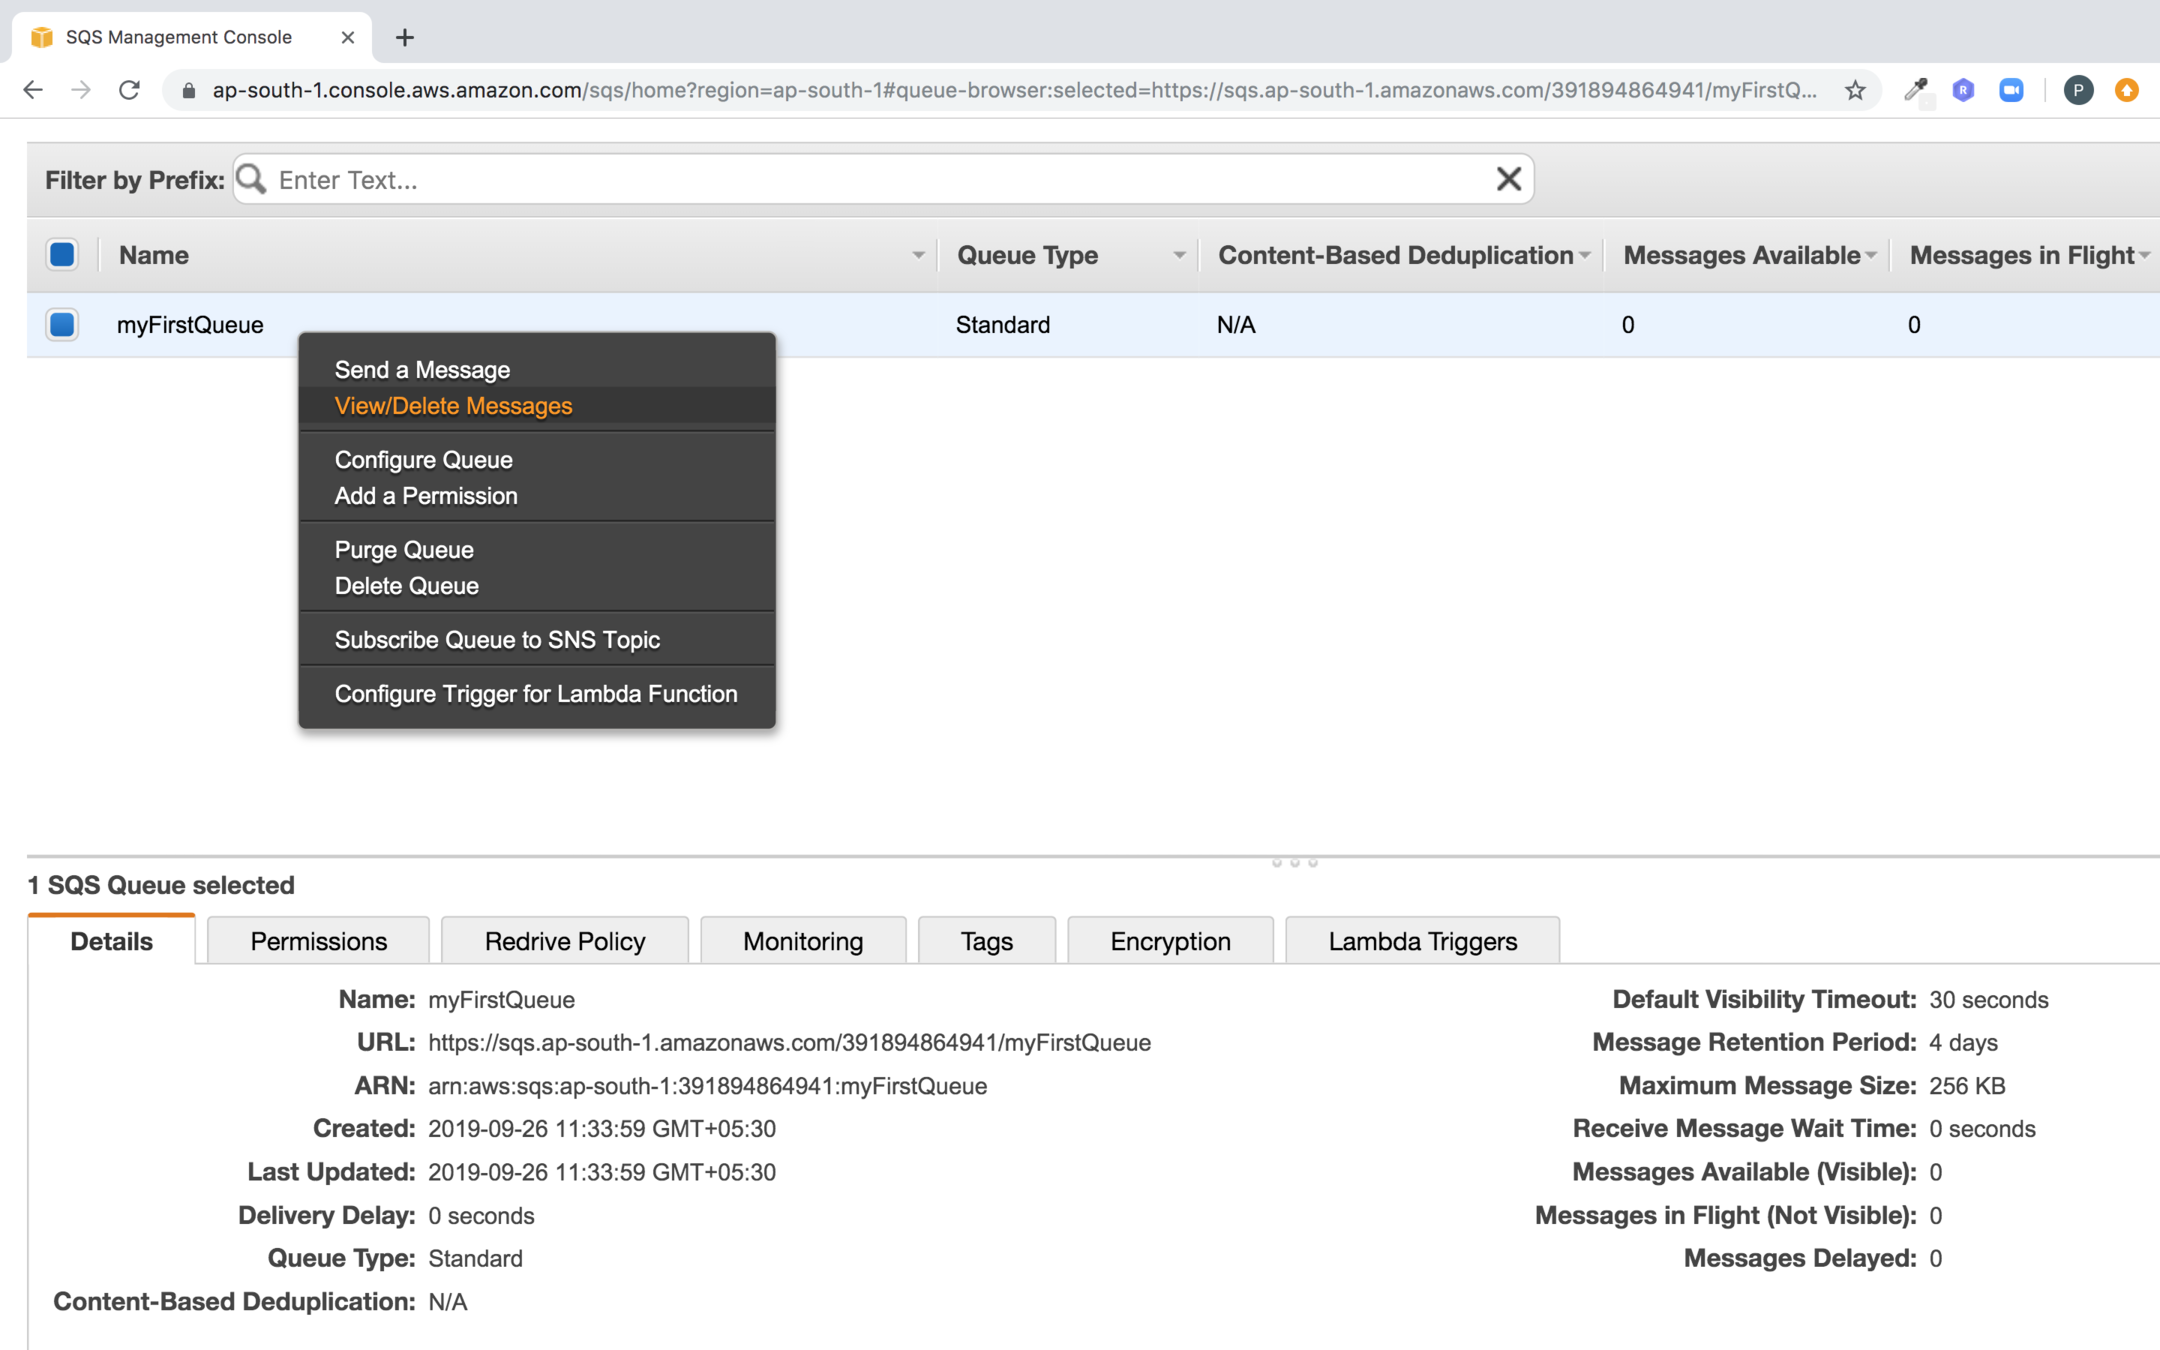Screen dimensions: 2160x1350
Task: Open Name column sort dropdown arrow
Action: 918,256
